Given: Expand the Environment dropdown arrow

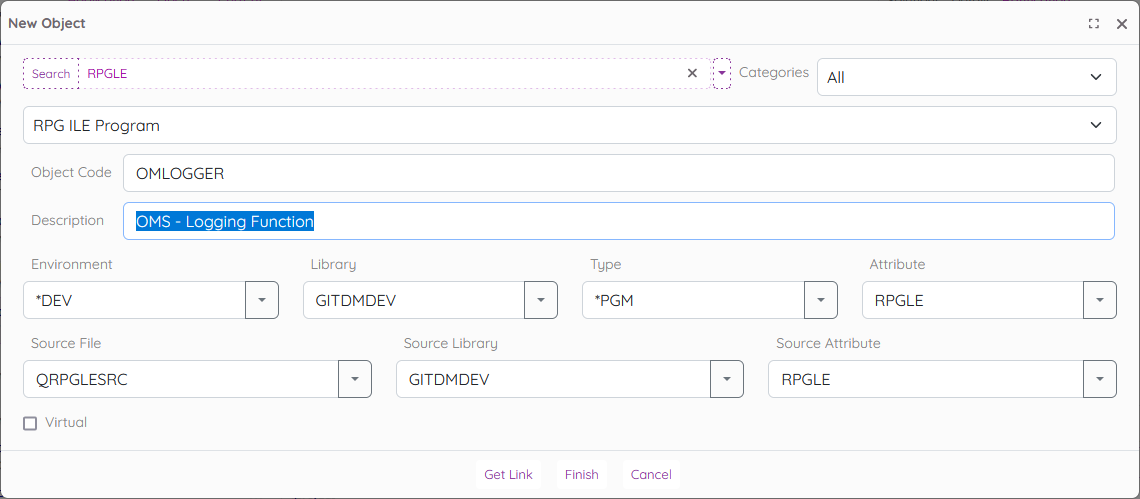Looking at the screenshot, I should coord(262,300).
